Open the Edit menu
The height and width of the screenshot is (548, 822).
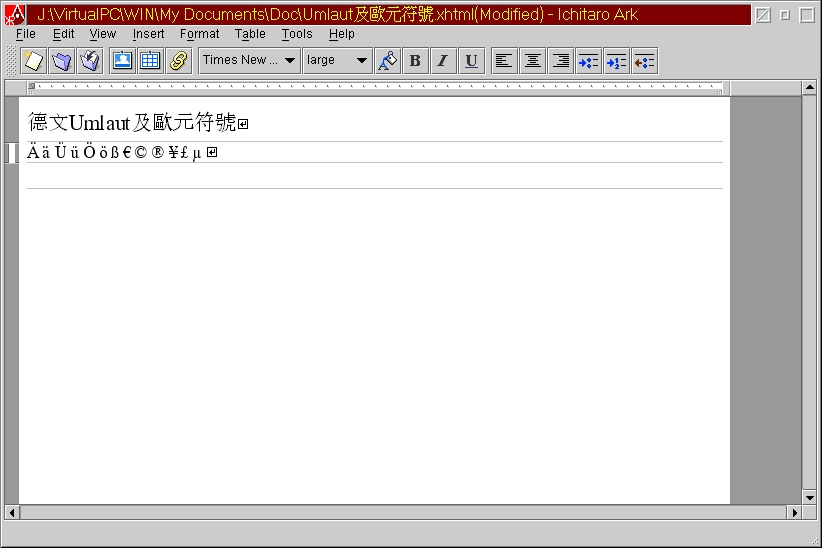point(63,34)
